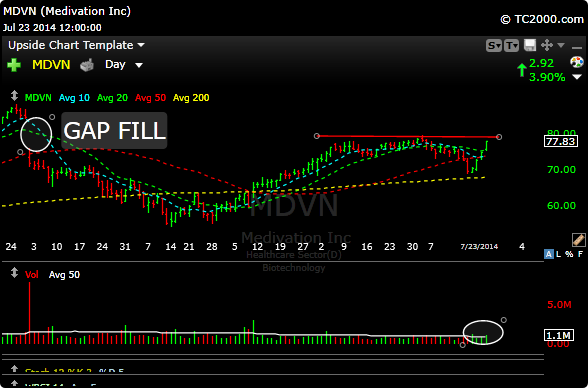
Task: Click the 70.00 price axis label
Action: point(561,169)
